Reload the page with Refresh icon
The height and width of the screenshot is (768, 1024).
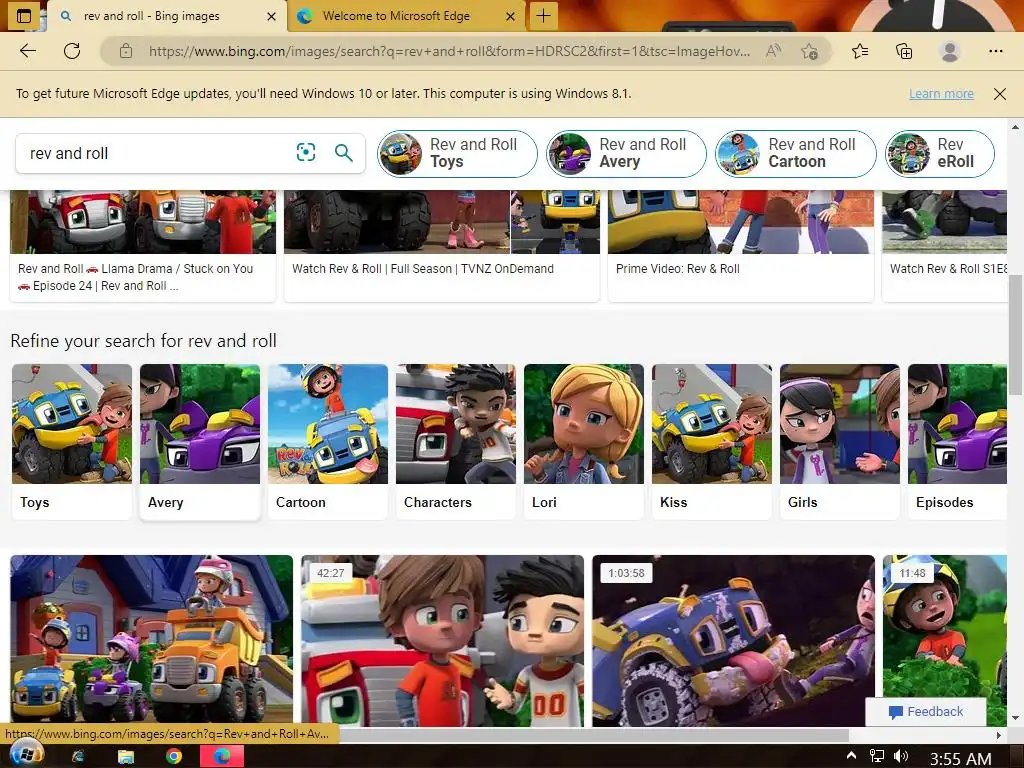(72, 51)
